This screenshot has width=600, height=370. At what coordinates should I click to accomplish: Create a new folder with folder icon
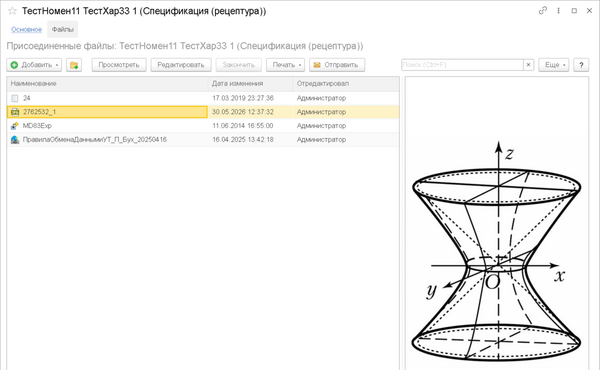point(74,65)
